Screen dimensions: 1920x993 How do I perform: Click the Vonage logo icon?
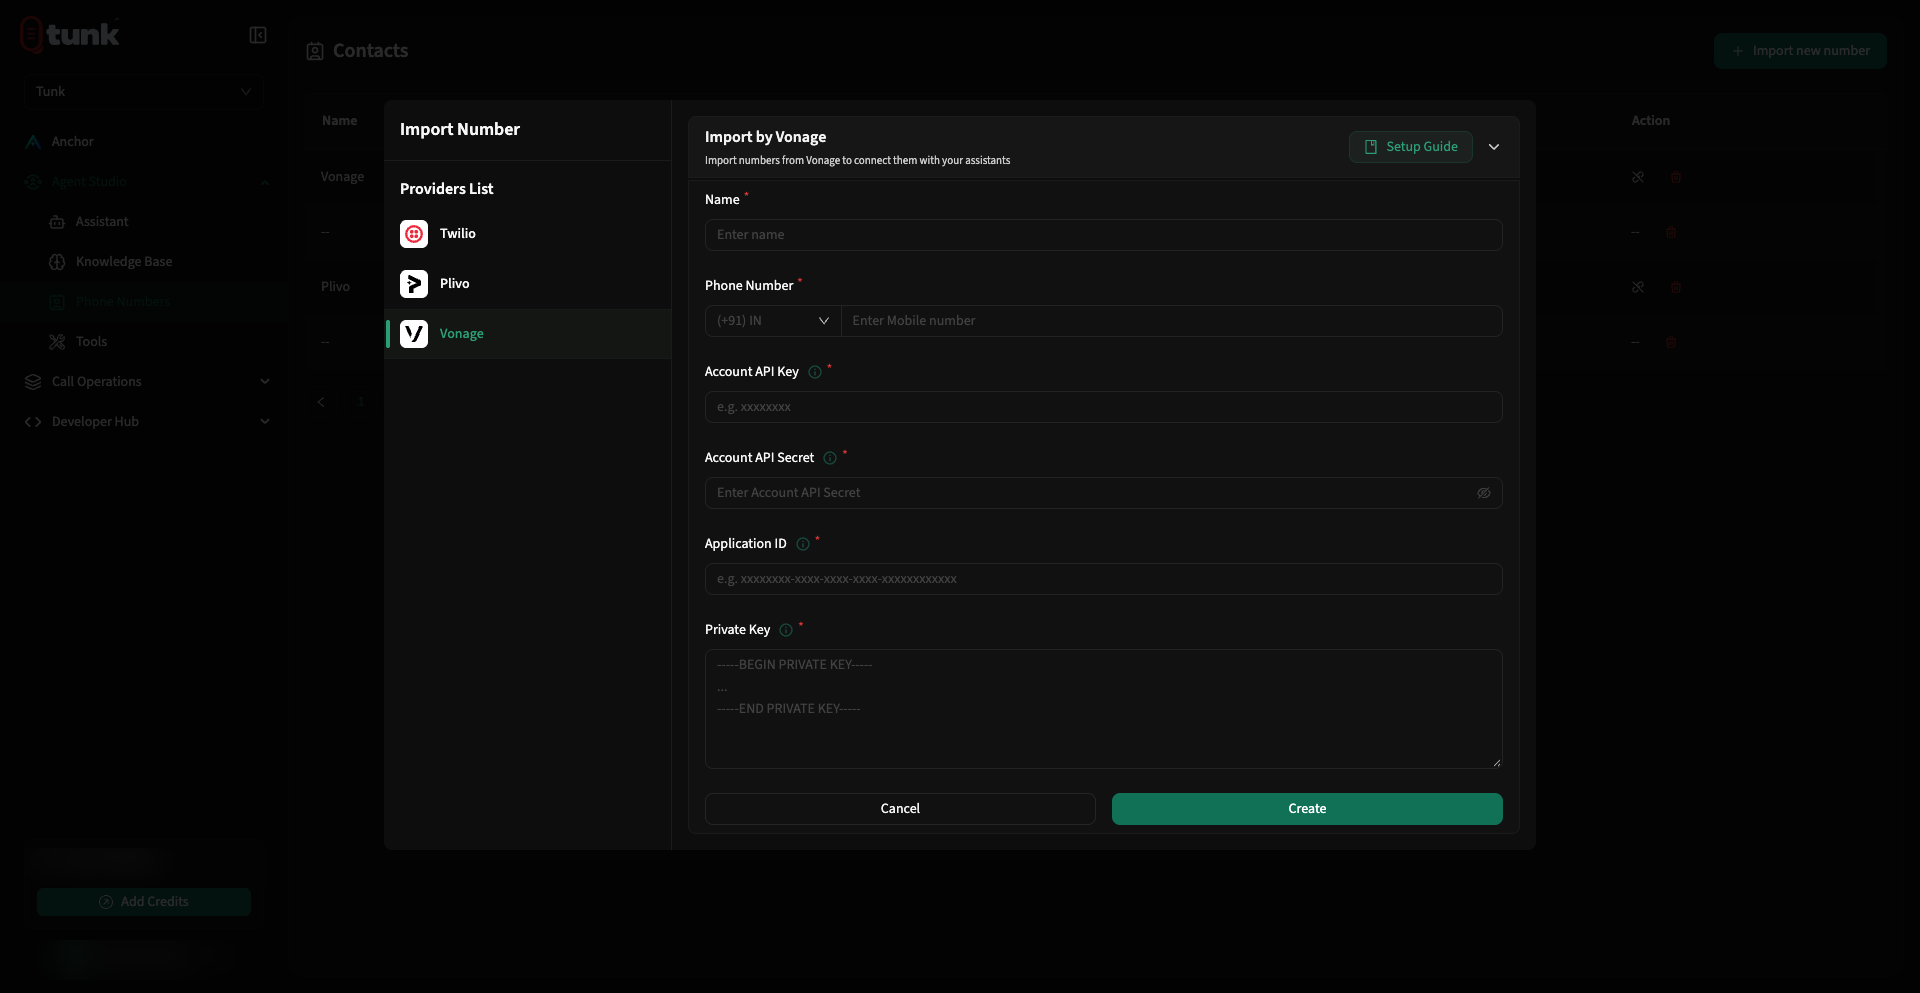click(x=414, y=334)
